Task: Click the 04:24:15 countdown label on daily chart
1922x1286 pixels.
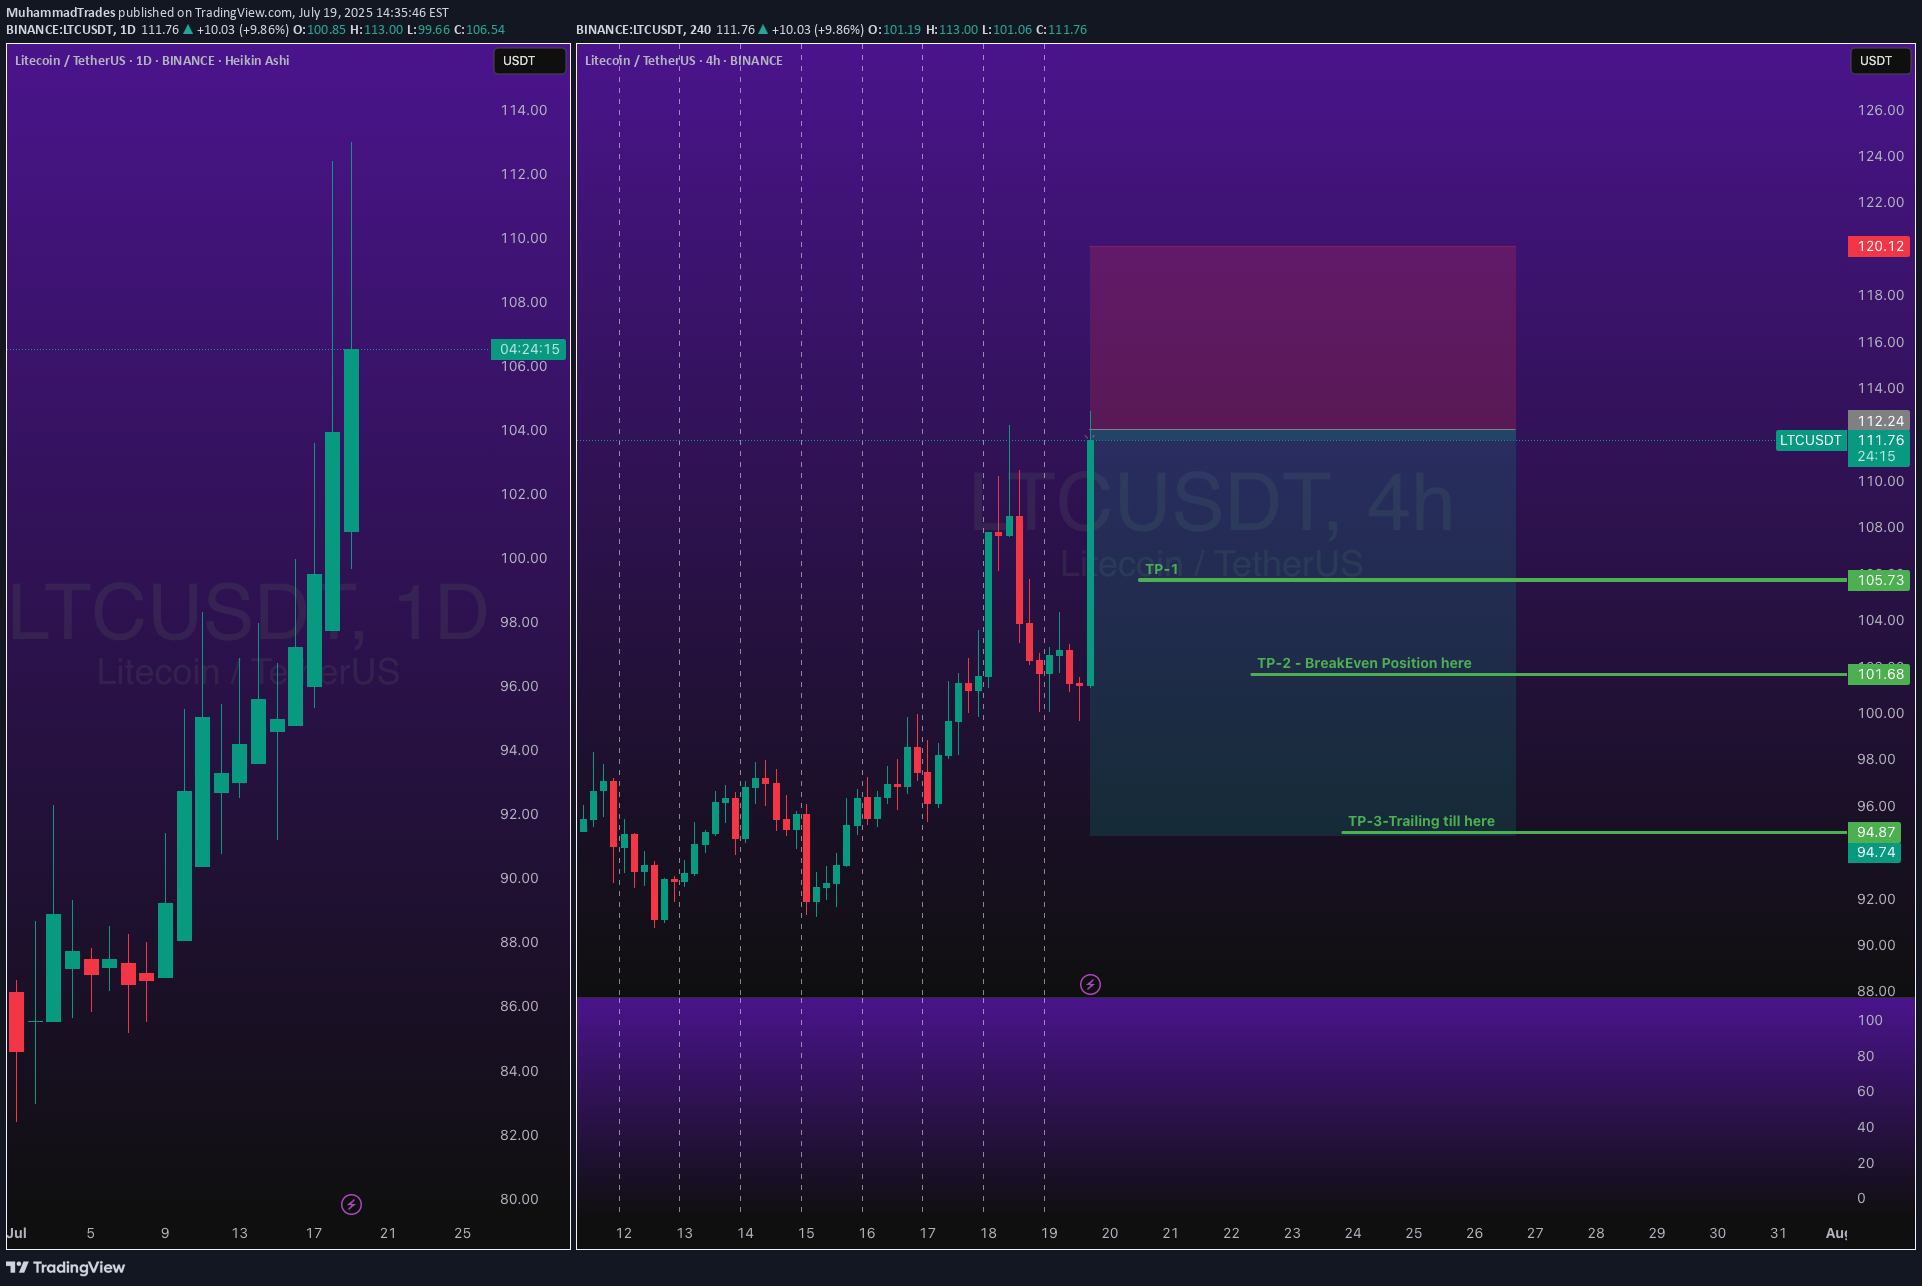Action: coord(529,349)
